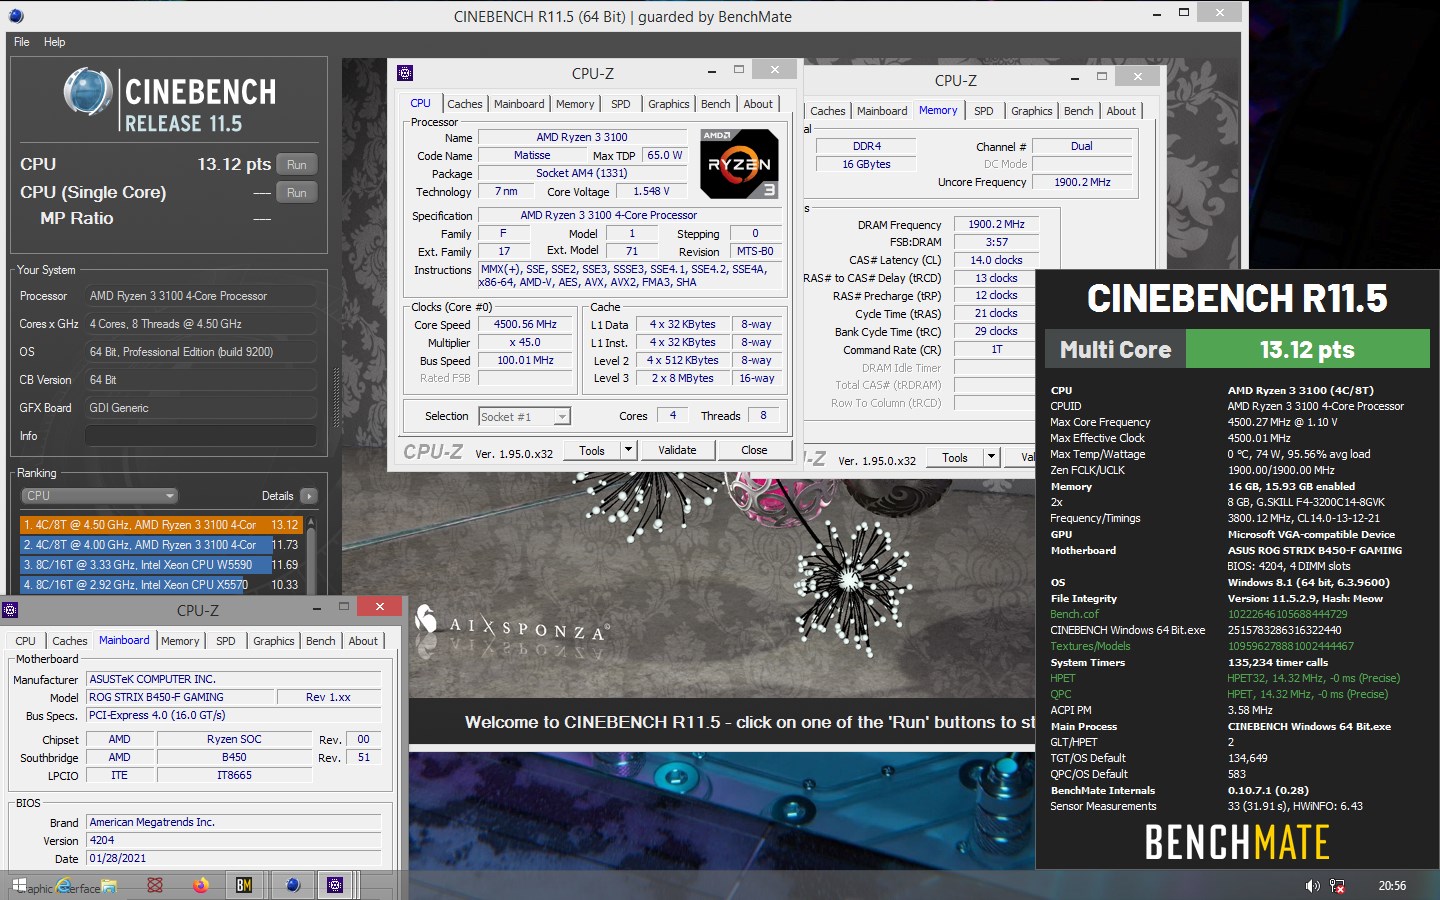Open About tab in front CPU-Z
Screen dimensions: 1440x900
click(x=758, y=104)
